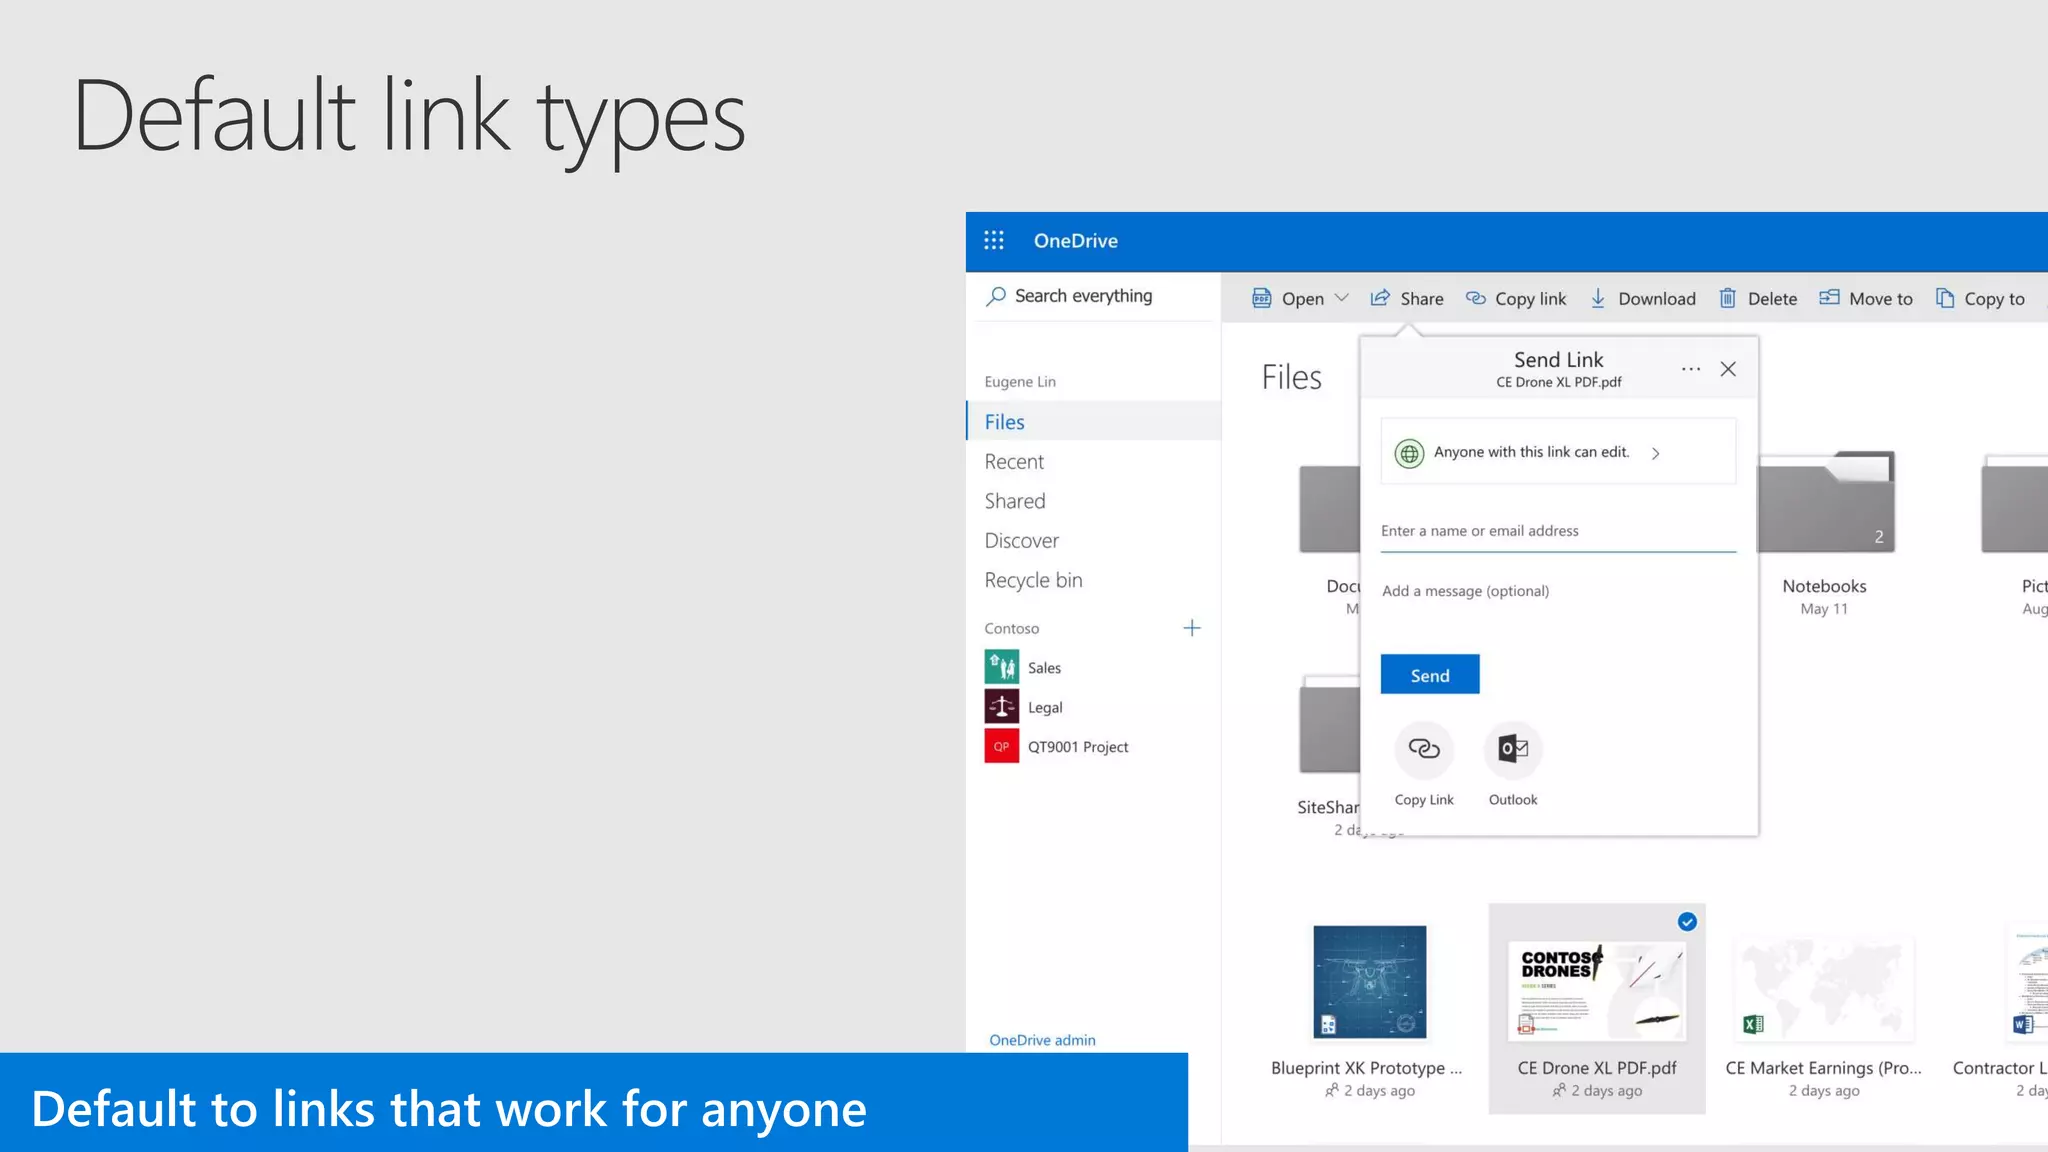Open the Notebooks folder
The width and height of the screenshot is (2048, 1152).
(x=1825, y=502)
